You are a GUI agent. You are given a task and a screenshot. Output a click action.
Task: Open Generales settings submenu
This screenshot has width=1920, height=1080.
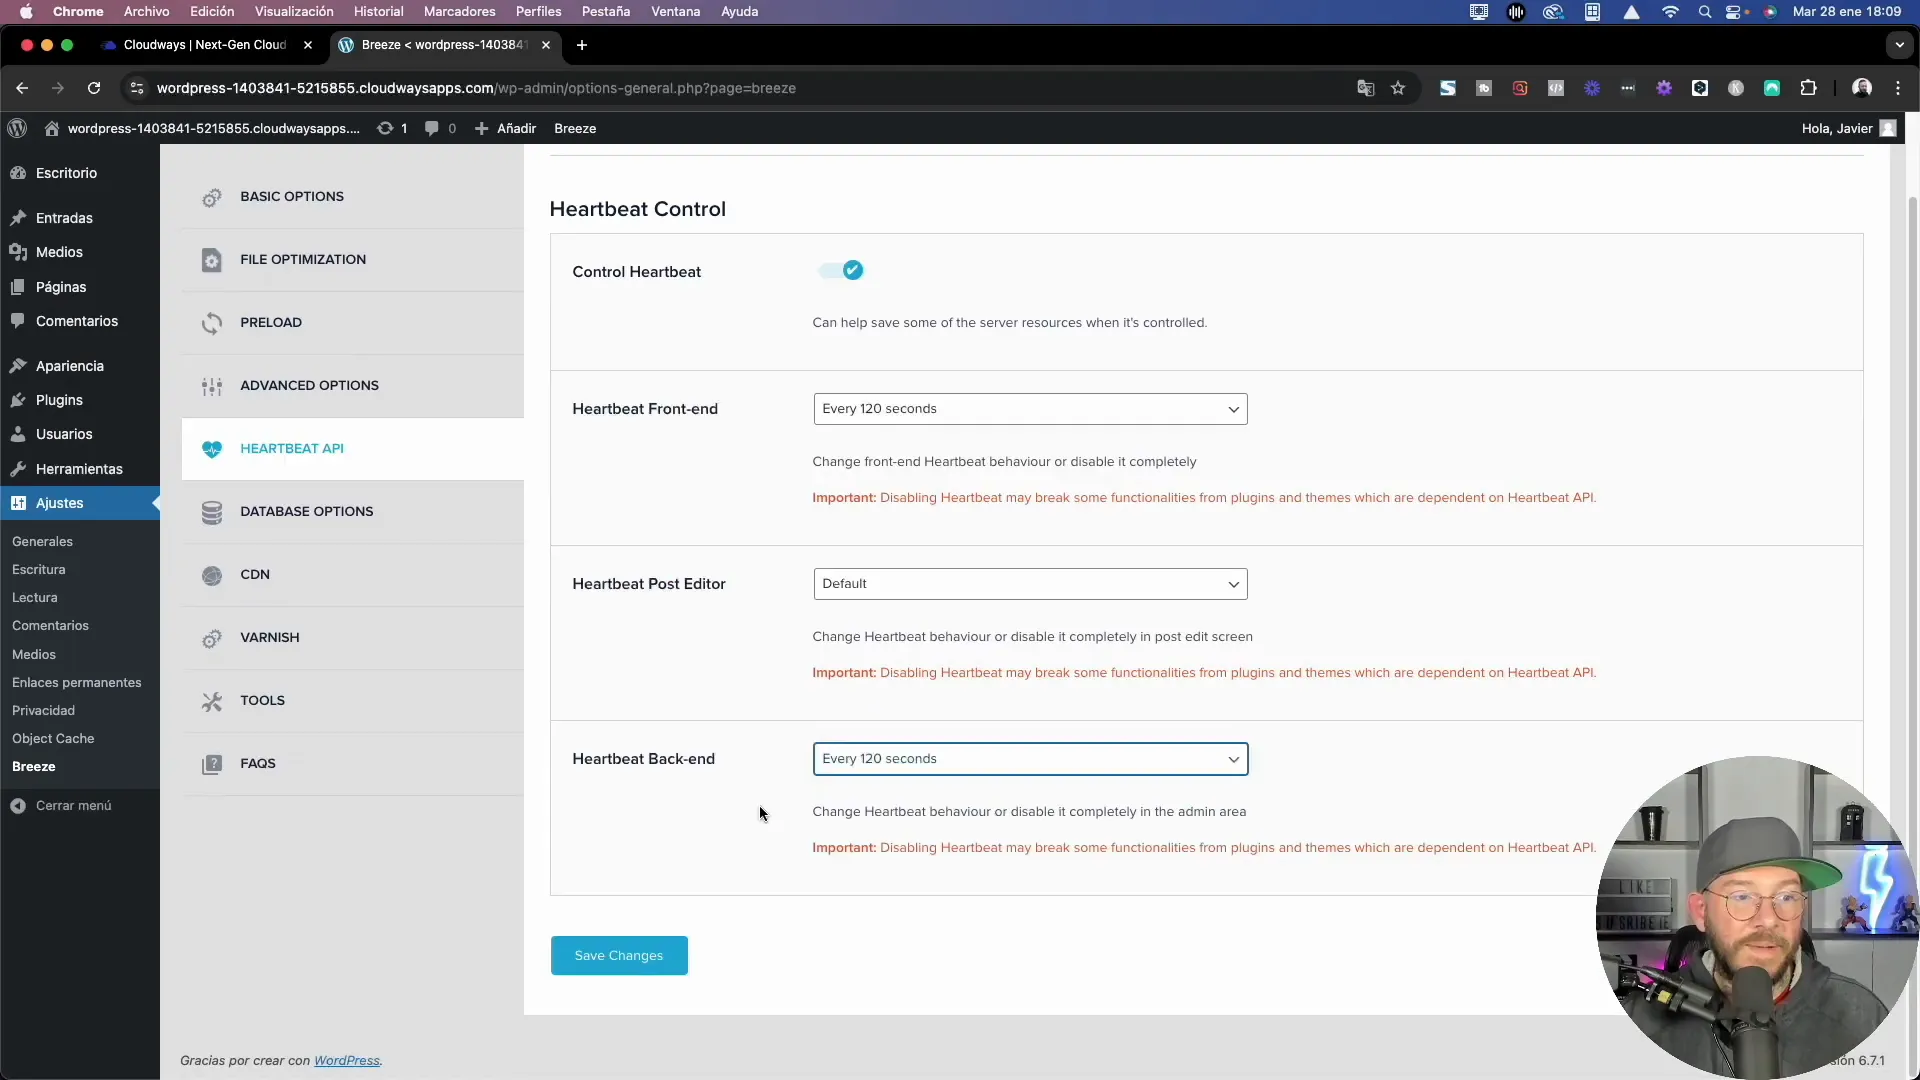click(42, 541)
